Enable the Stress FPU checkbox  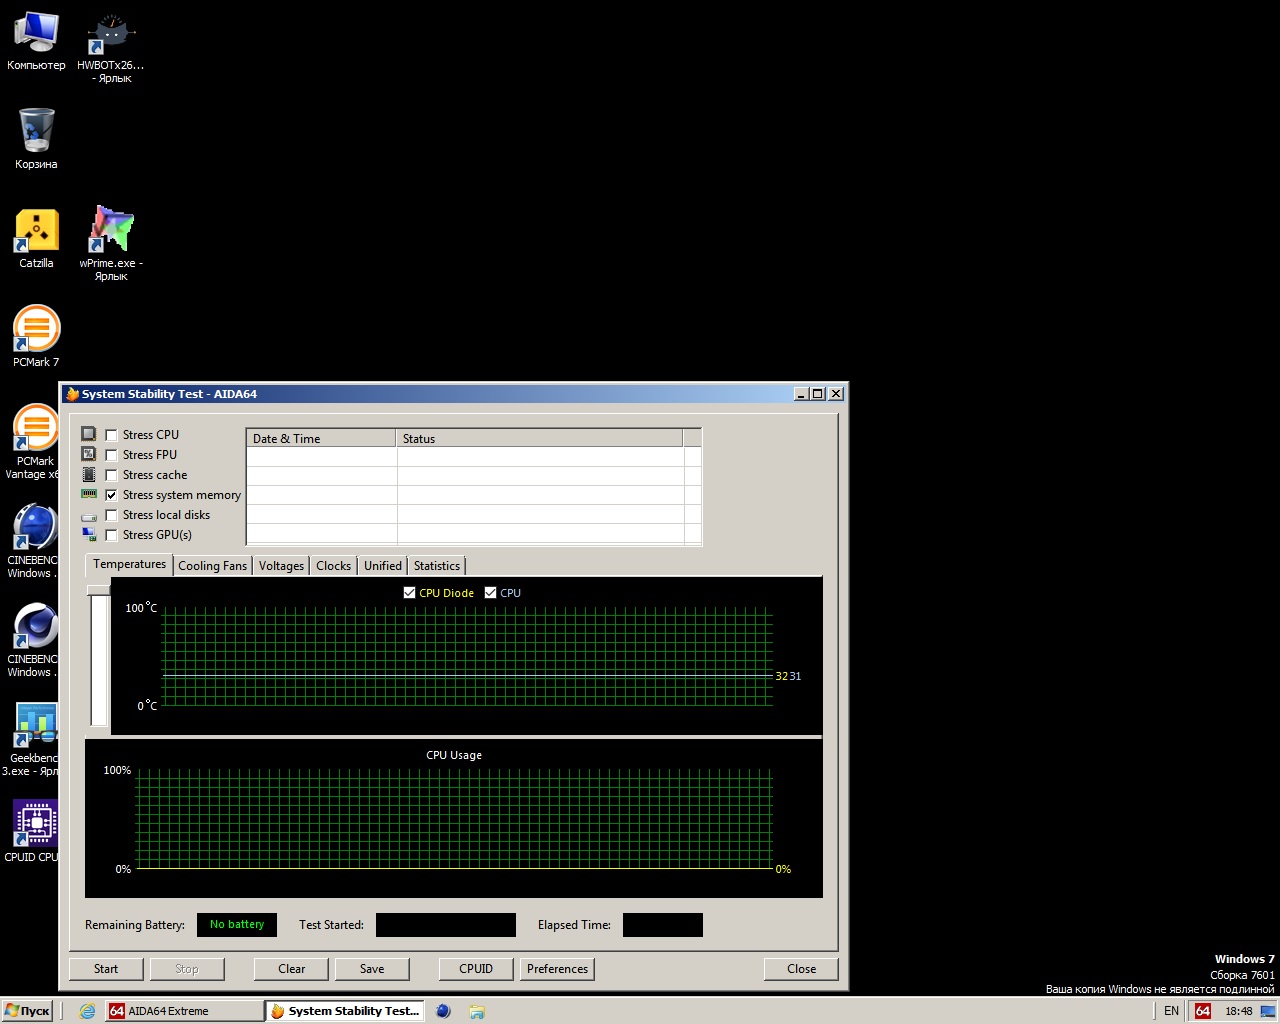pos(111,455)
